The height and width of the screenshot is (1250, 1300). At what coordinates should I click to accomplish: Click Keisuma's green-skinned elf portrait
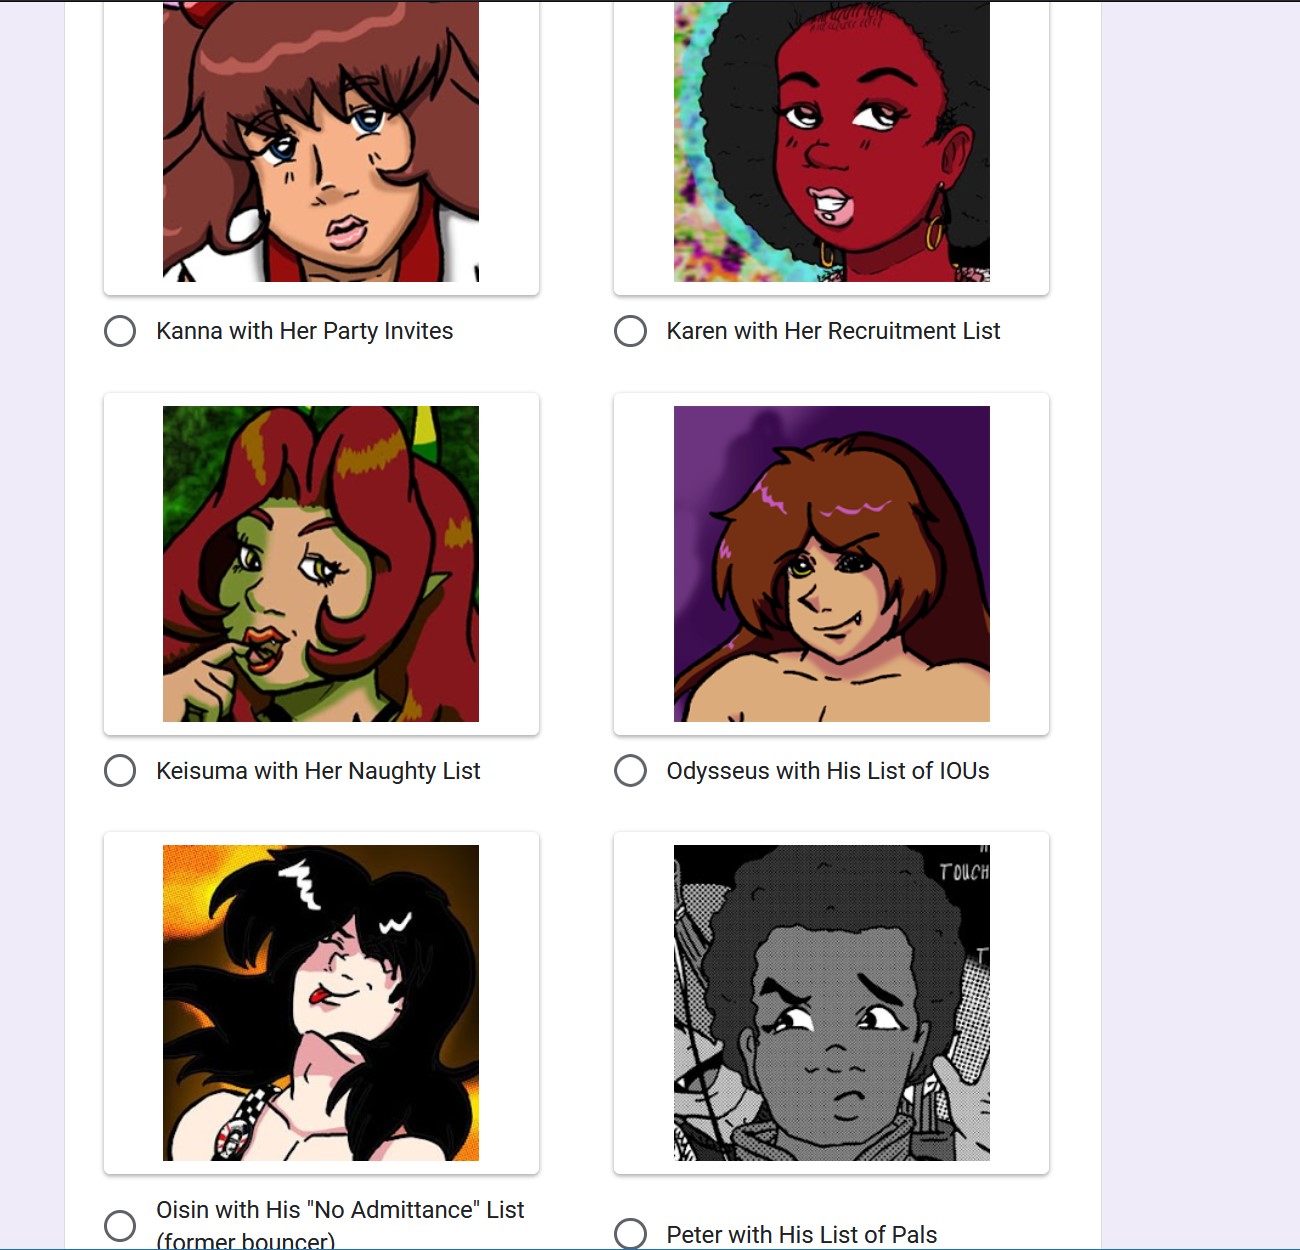[x=321, y=564]
